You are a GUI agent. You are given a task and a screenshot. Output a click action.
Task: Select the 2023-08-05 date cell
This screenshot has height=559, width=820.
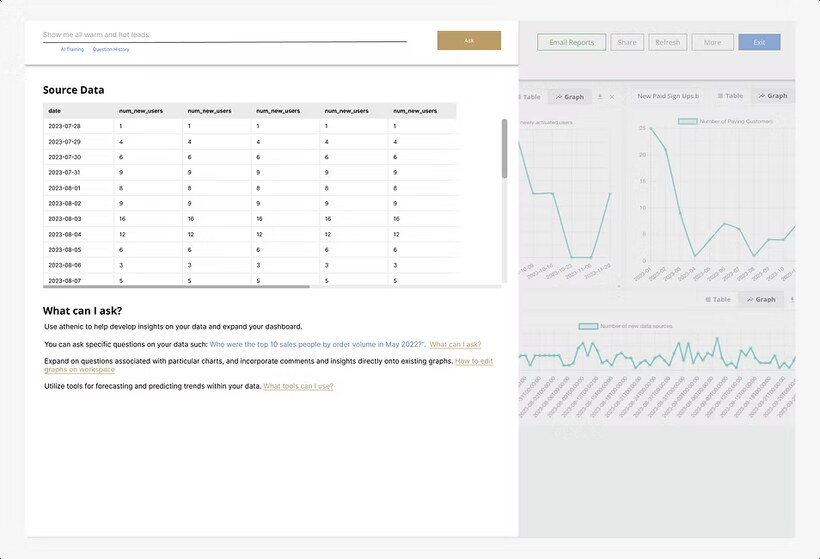[78, 249]
